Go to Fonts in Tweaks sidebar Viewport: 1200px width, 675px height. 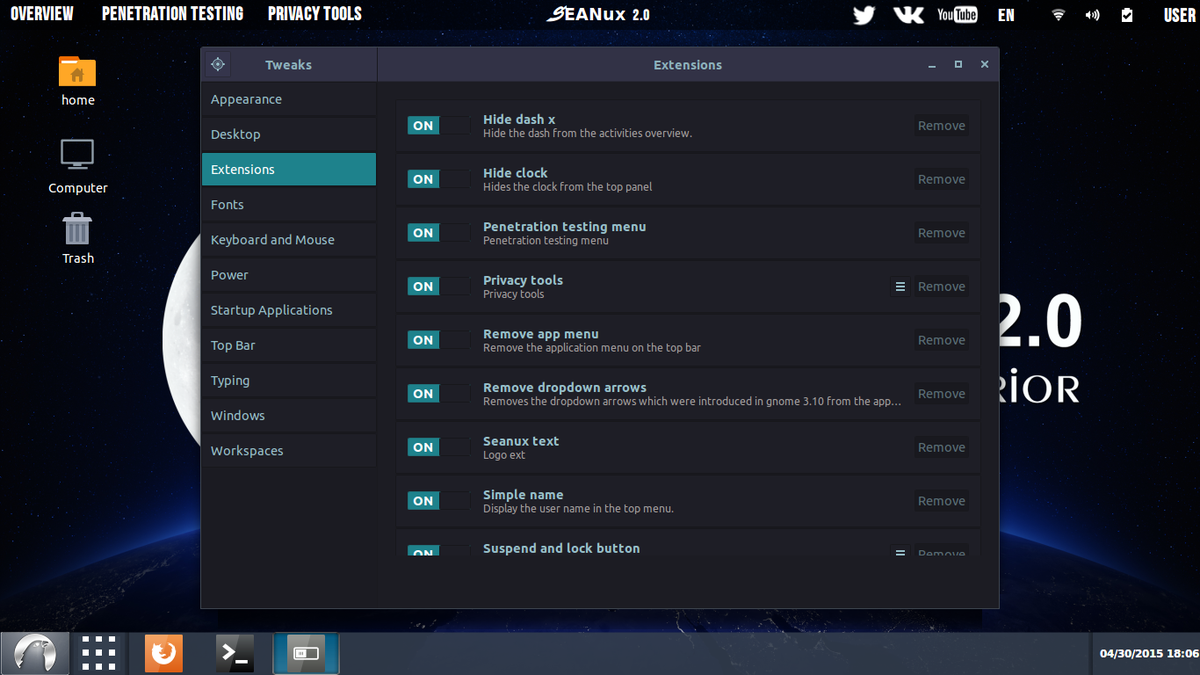click(288, 204)
